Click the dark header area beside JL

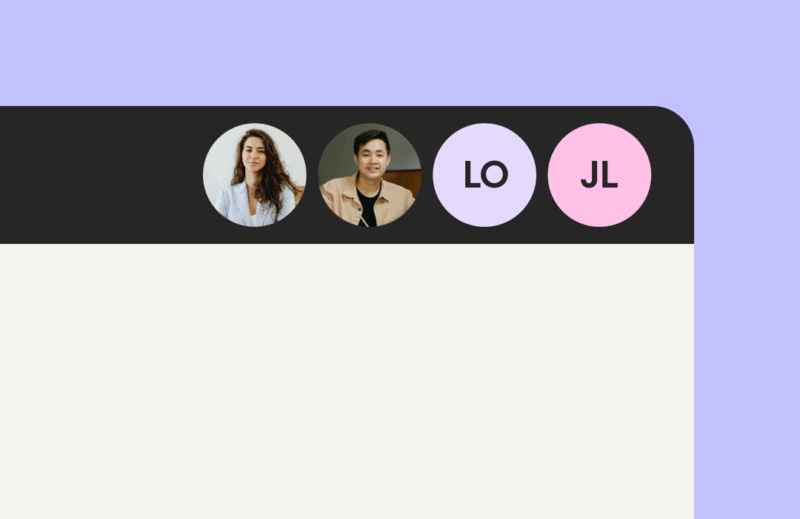tap(672, 184)
